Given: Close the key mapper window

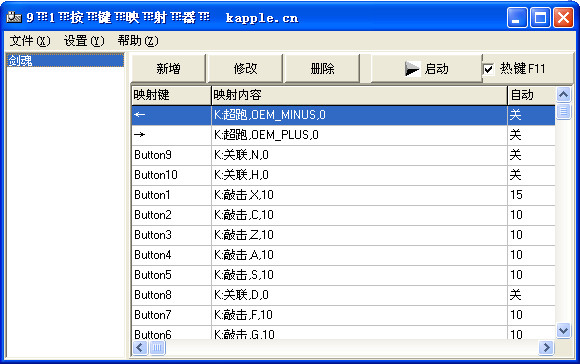Looking at the screenshot, I should click(x=563, y=17).
